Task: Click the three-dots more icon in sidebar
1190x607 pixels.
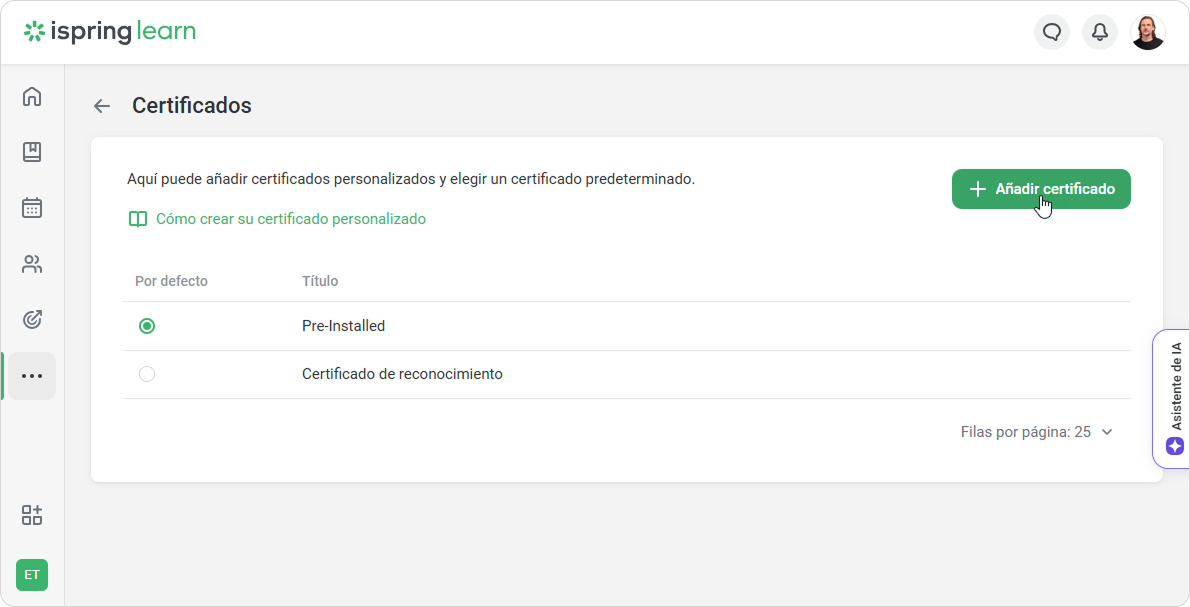Action: (32, 376)
